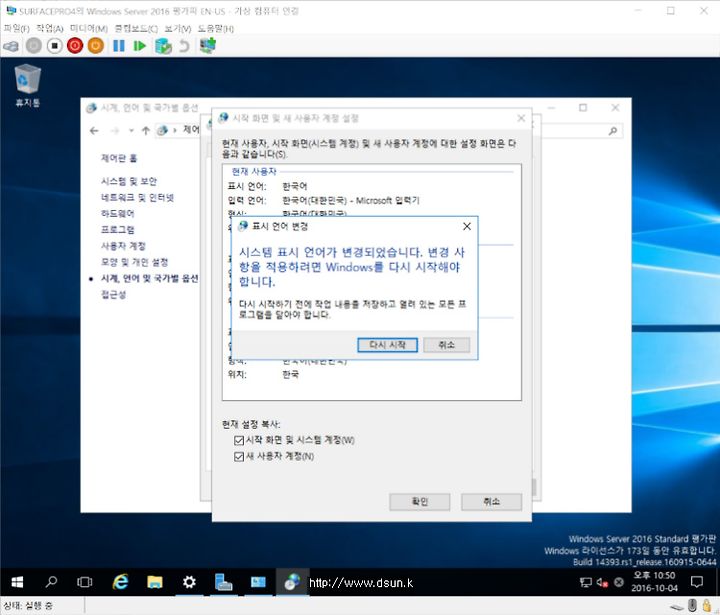
Task: Open 사용자 계정 category link
Action: pyautogui.click(x=123, y=246)
